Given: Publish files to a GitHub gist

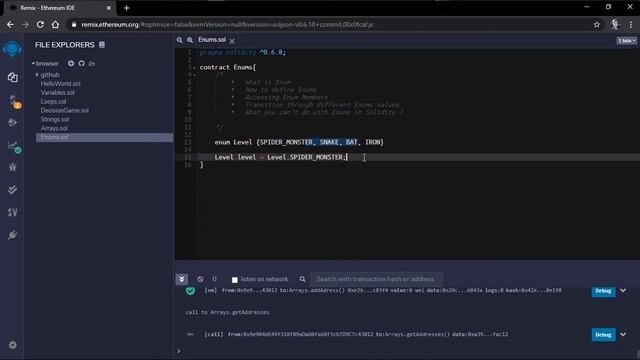Looking at the screenshot, I should coord(82,63).
